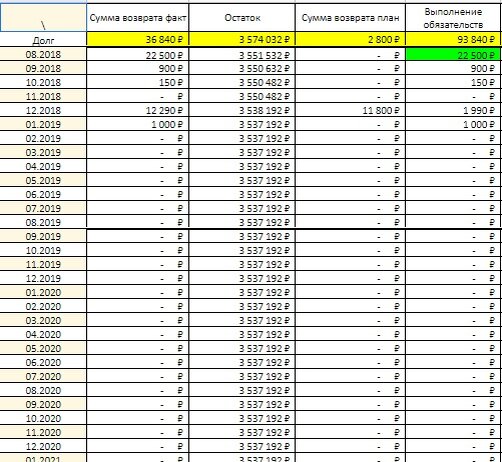
Task: Select the date cell 11.2019
Action: [43, 264]
